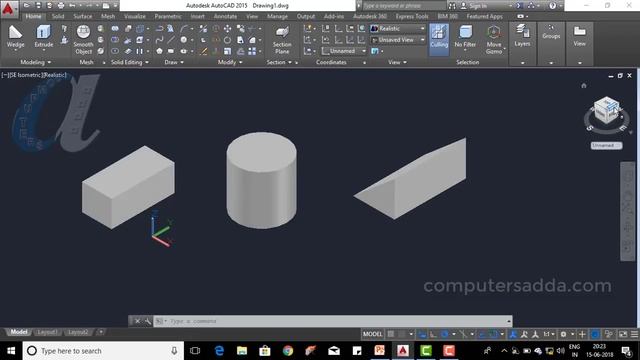The height and width of the screenshot is (360, 640).
Task: Add a new layout with plus tab
Action: [101, 332]
